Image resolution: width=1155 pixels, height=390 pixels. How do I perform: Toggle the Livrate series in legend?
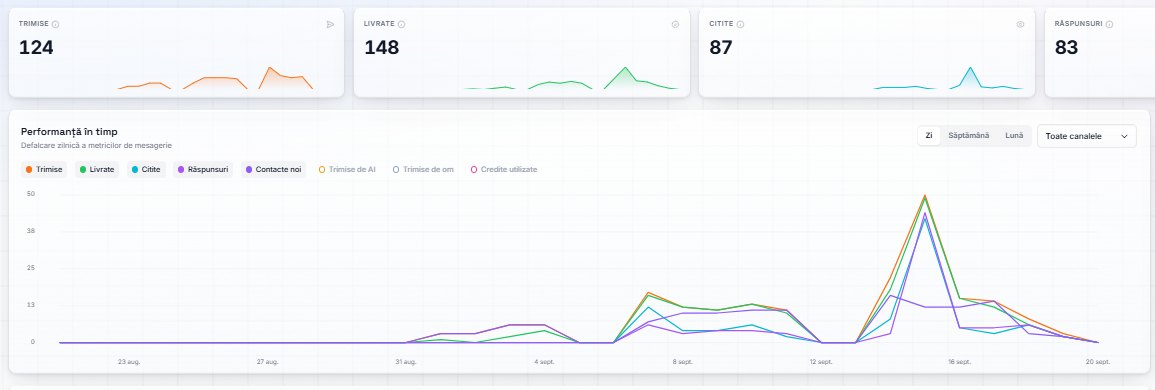click(x=96, y=170)
